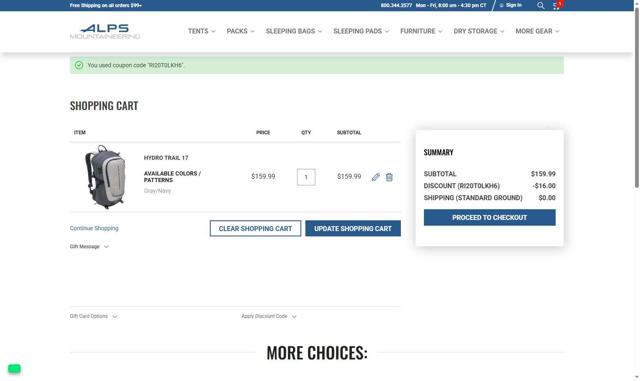Click Proceed to Checkout button
Image resolution: width=640 pixels, height=381 pixels.
tap(489, 218)
